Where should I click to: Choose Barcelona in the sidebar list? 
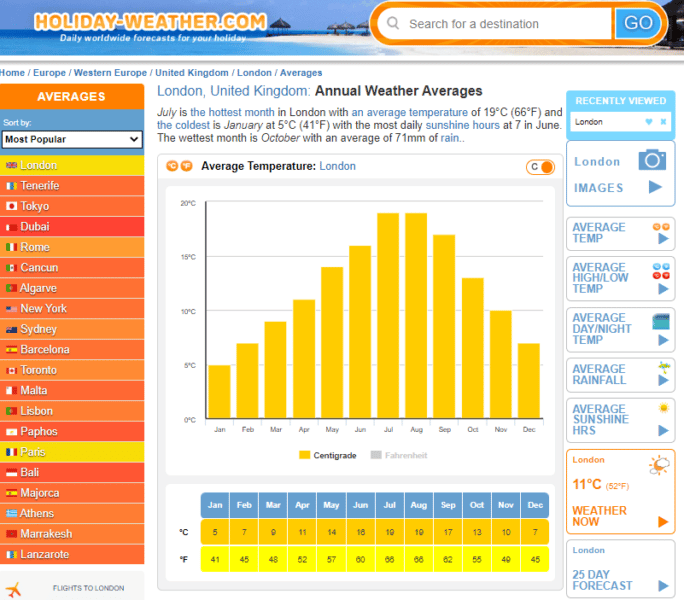72,350
